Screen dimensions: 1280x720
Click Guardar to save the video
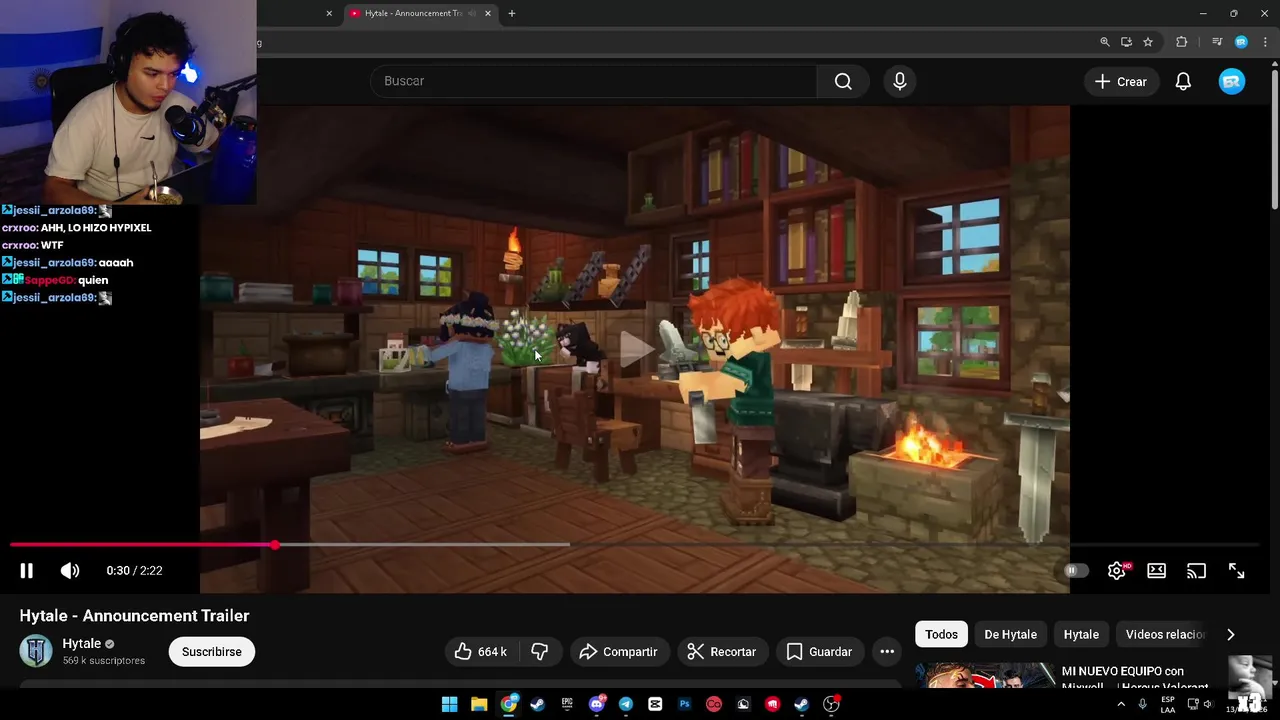[819, 651]
